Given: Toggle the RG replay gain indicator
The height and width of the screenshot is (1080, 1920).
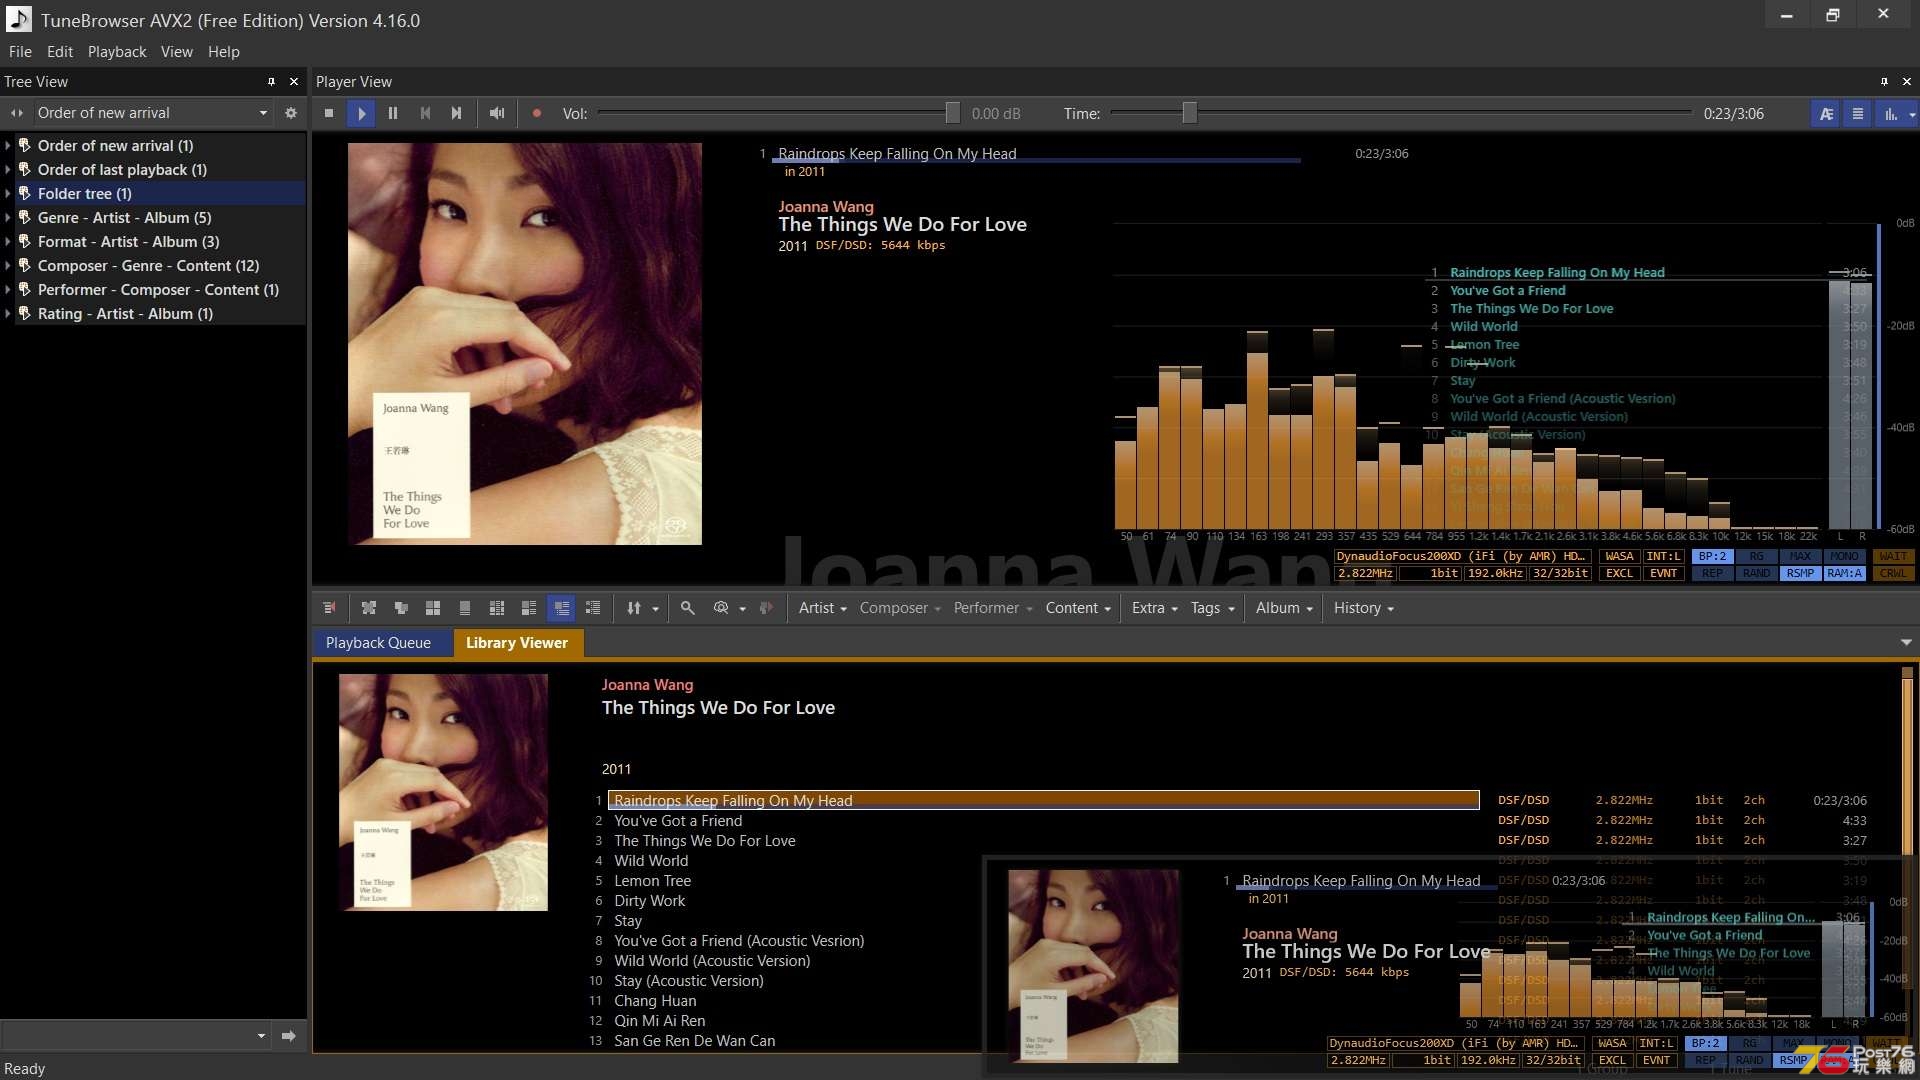Looking at the screenshot, I should (1756, 557).
